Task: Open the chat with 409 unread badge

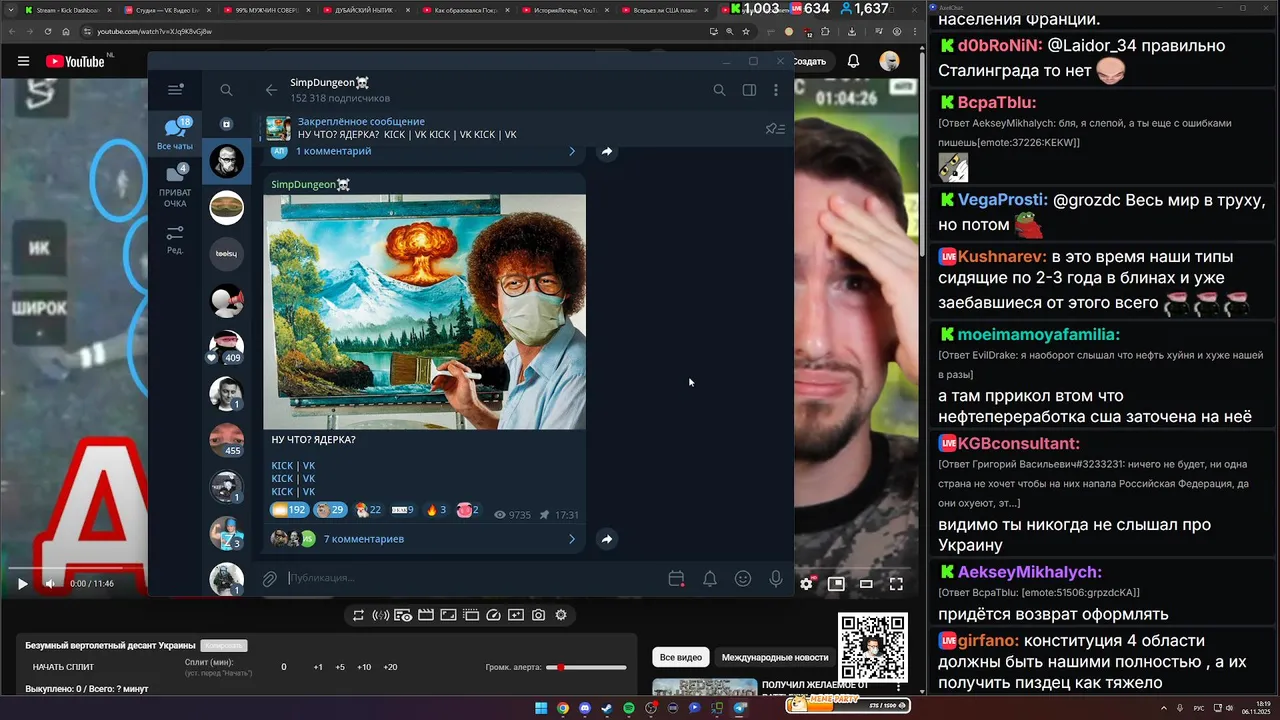Action: (x=227, y=347)
